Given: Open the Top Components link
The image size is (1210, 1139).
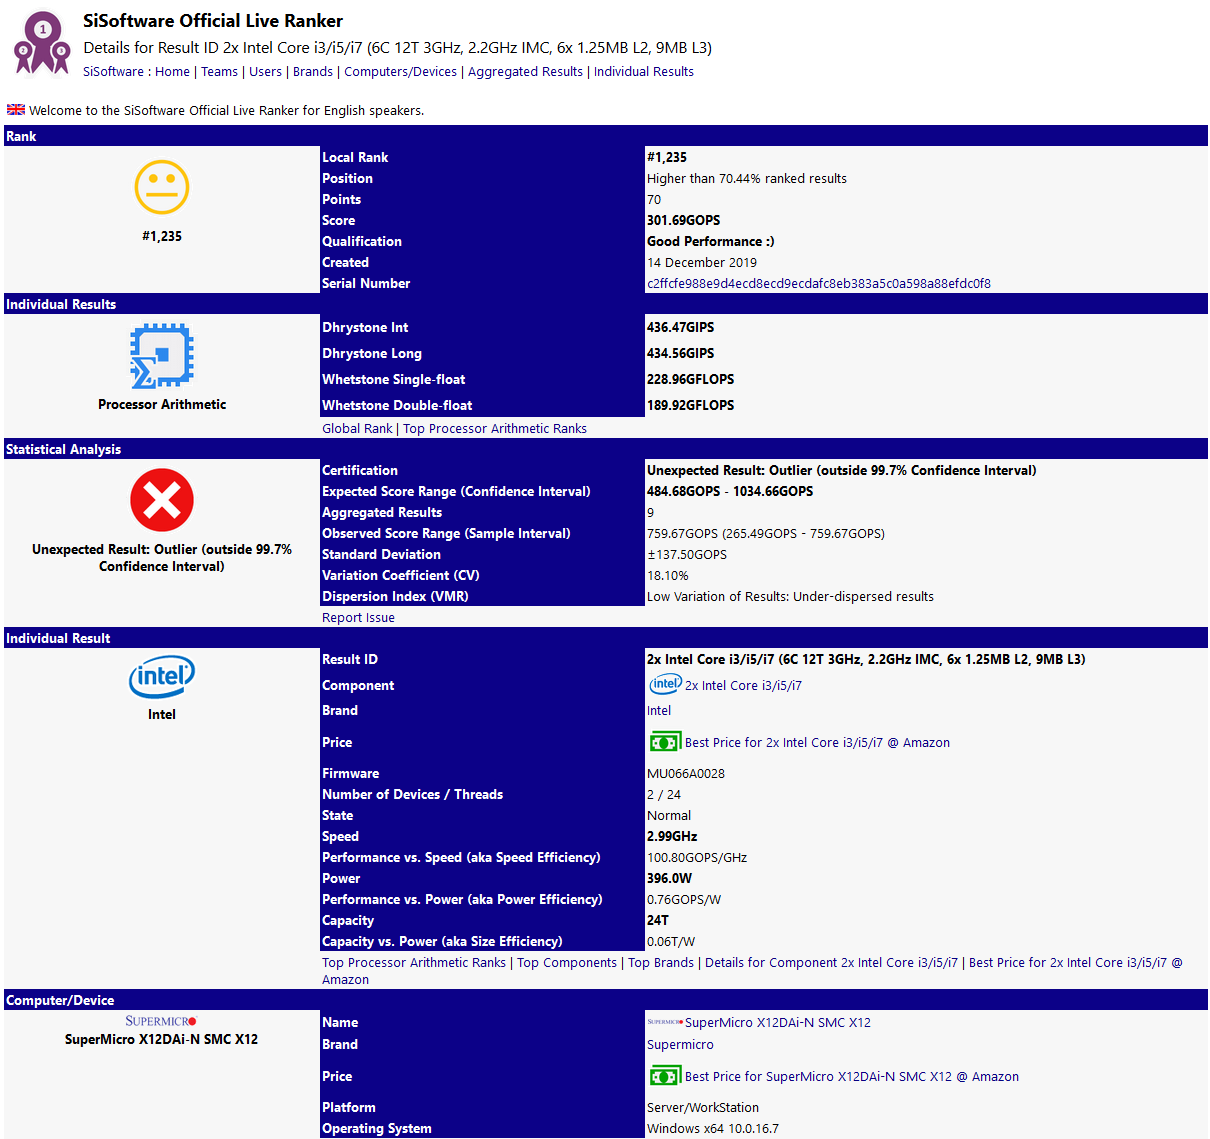Looking at the screenshot, I should (x=567, y=963).
